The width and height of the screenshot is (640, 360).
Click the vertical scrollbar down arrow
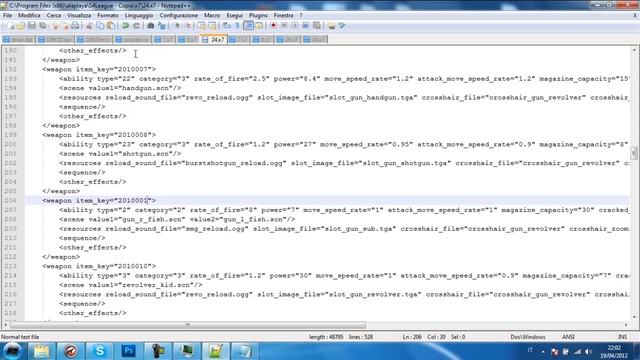coord(634,317)
